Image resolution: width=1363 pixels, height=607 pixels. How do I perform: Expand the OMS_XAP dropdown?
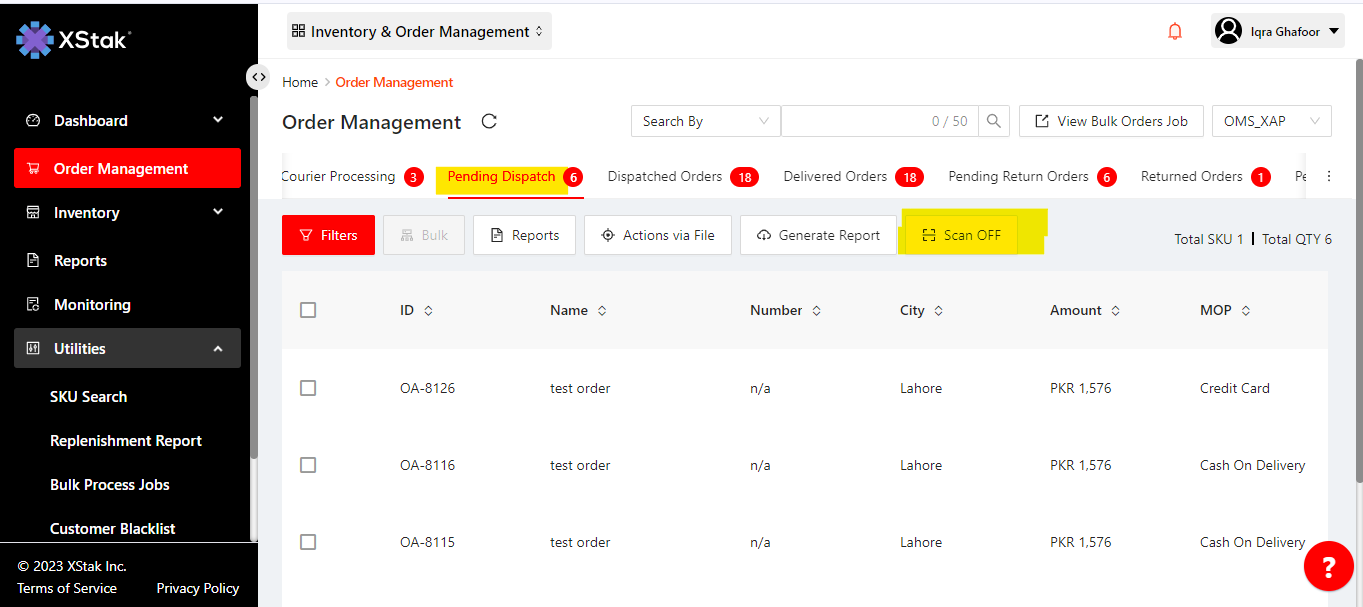click(1271, 121)
